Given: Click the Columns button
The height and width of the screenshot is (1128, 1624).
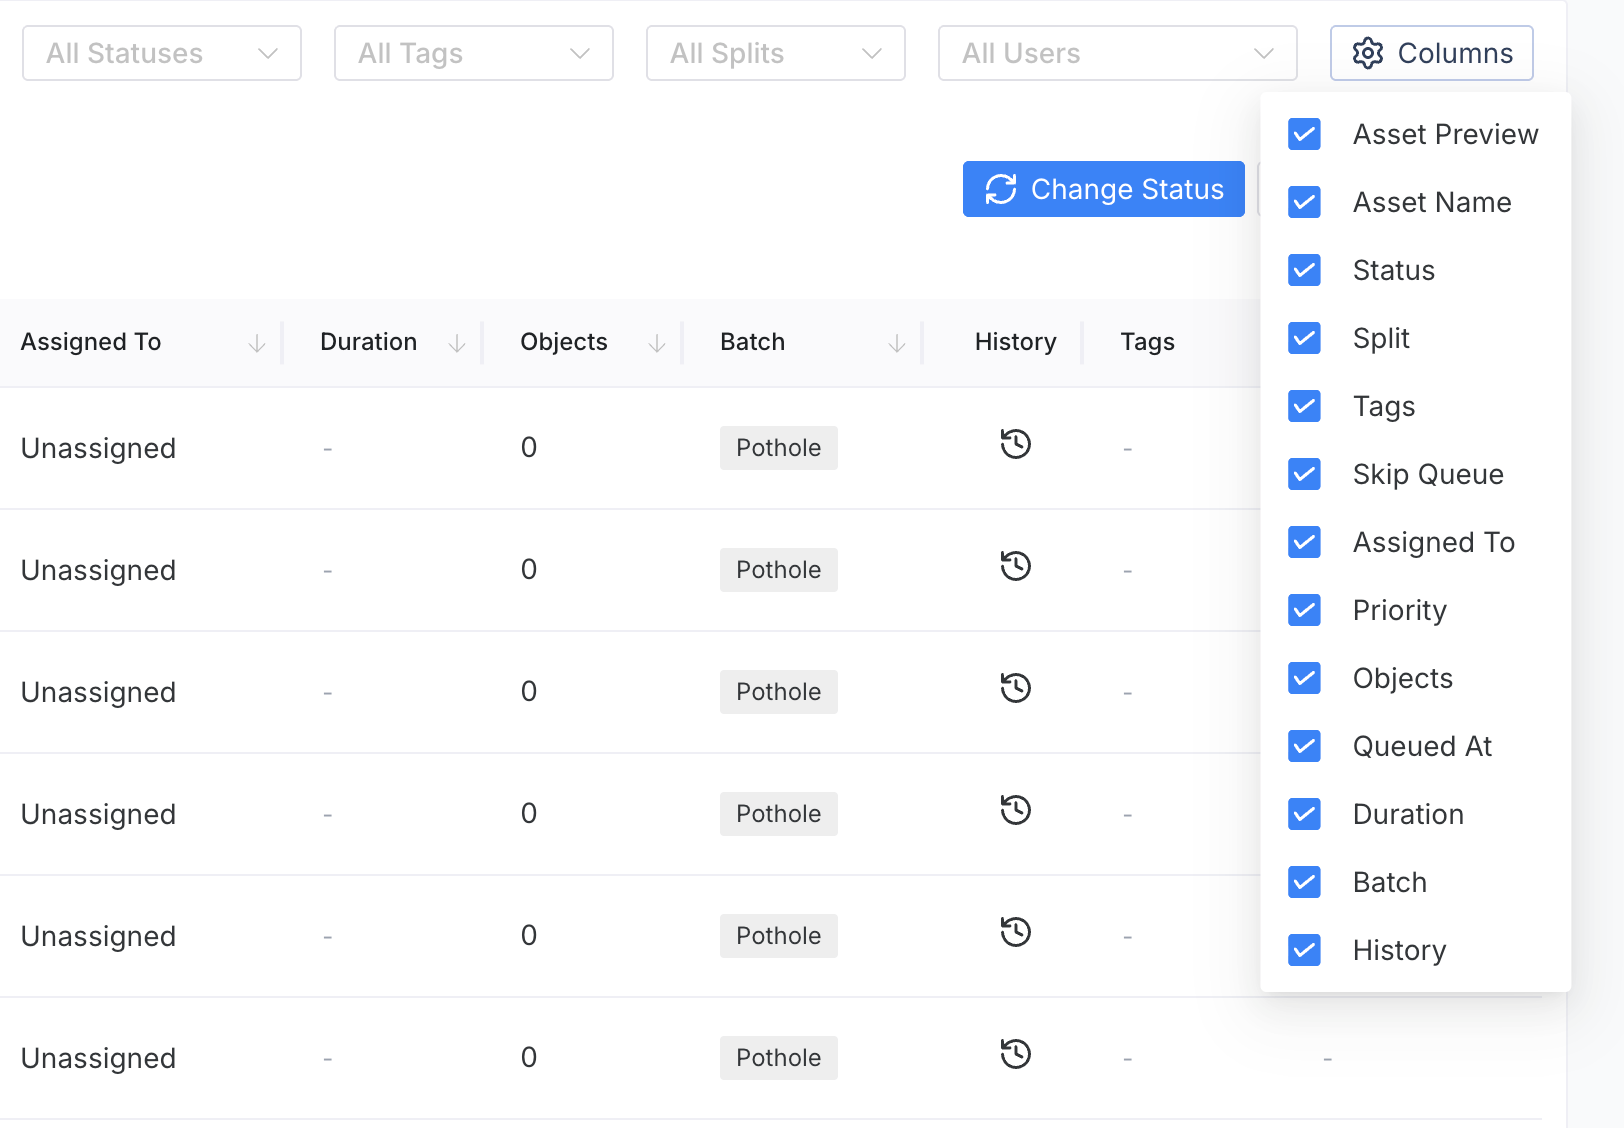Looking at the screenshot, I should click(1431, 53).
